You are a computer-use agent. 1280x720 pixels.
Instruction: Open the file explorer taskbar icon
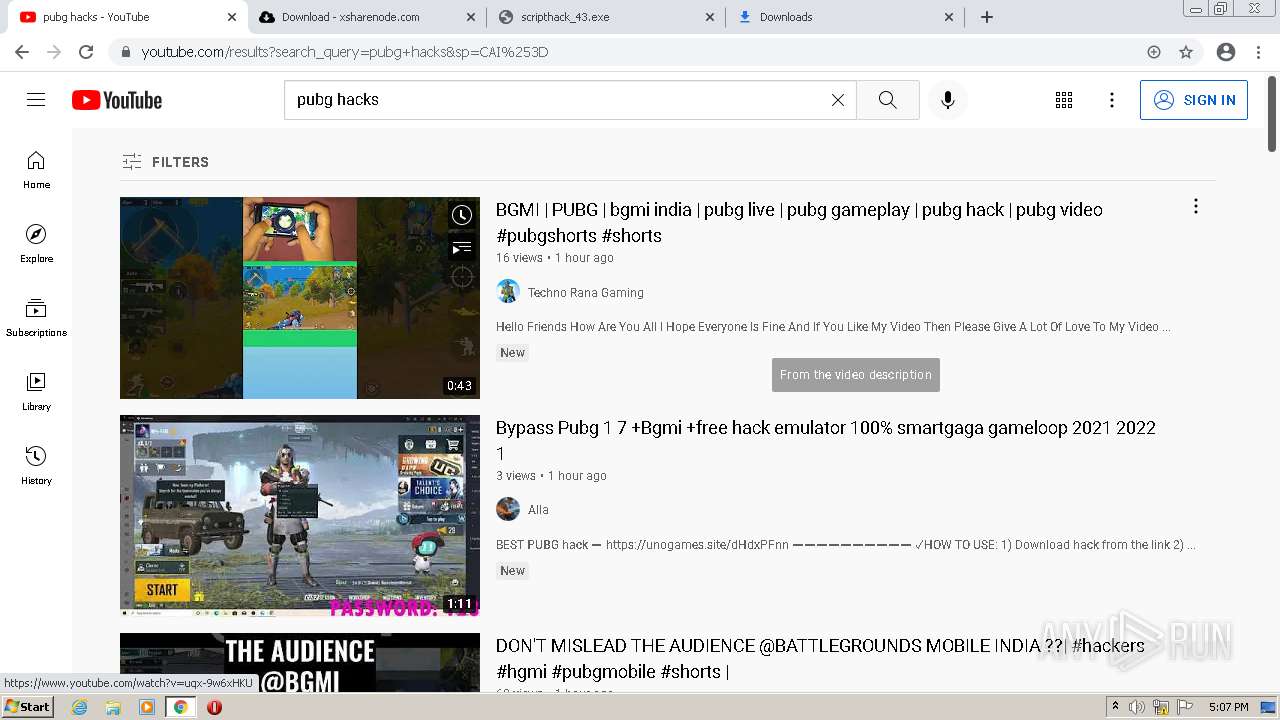click(113, 707)
